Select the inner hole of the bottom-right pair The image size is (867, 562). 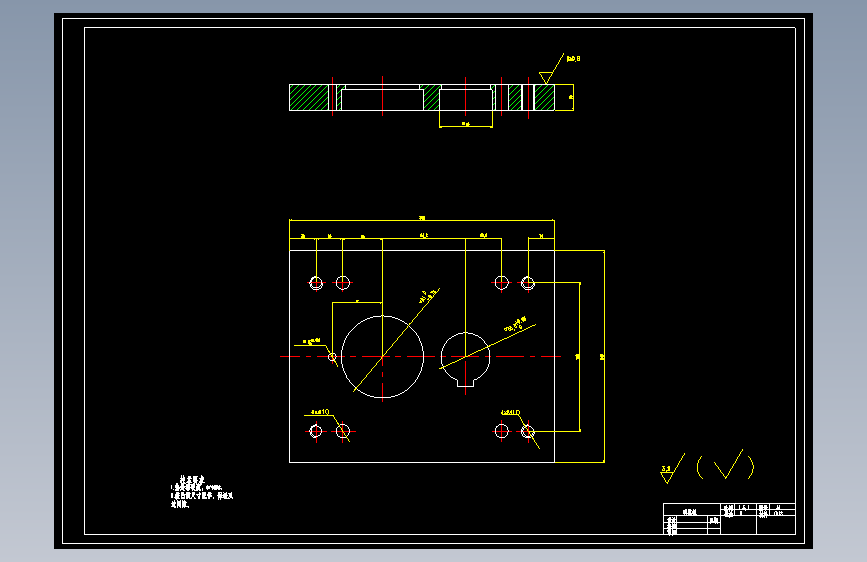pyautogui.click(x=502, y=431)
